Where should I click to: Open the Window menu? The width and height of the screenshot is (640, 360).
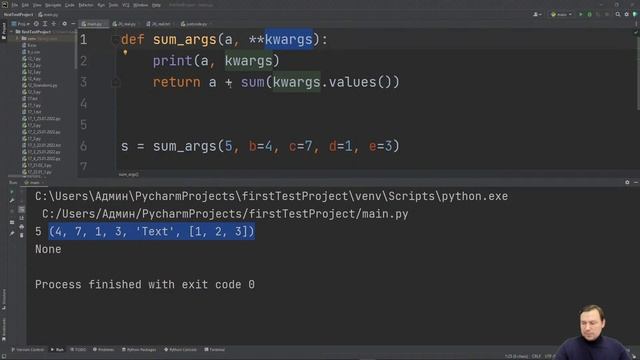click(x=140, y=5)
